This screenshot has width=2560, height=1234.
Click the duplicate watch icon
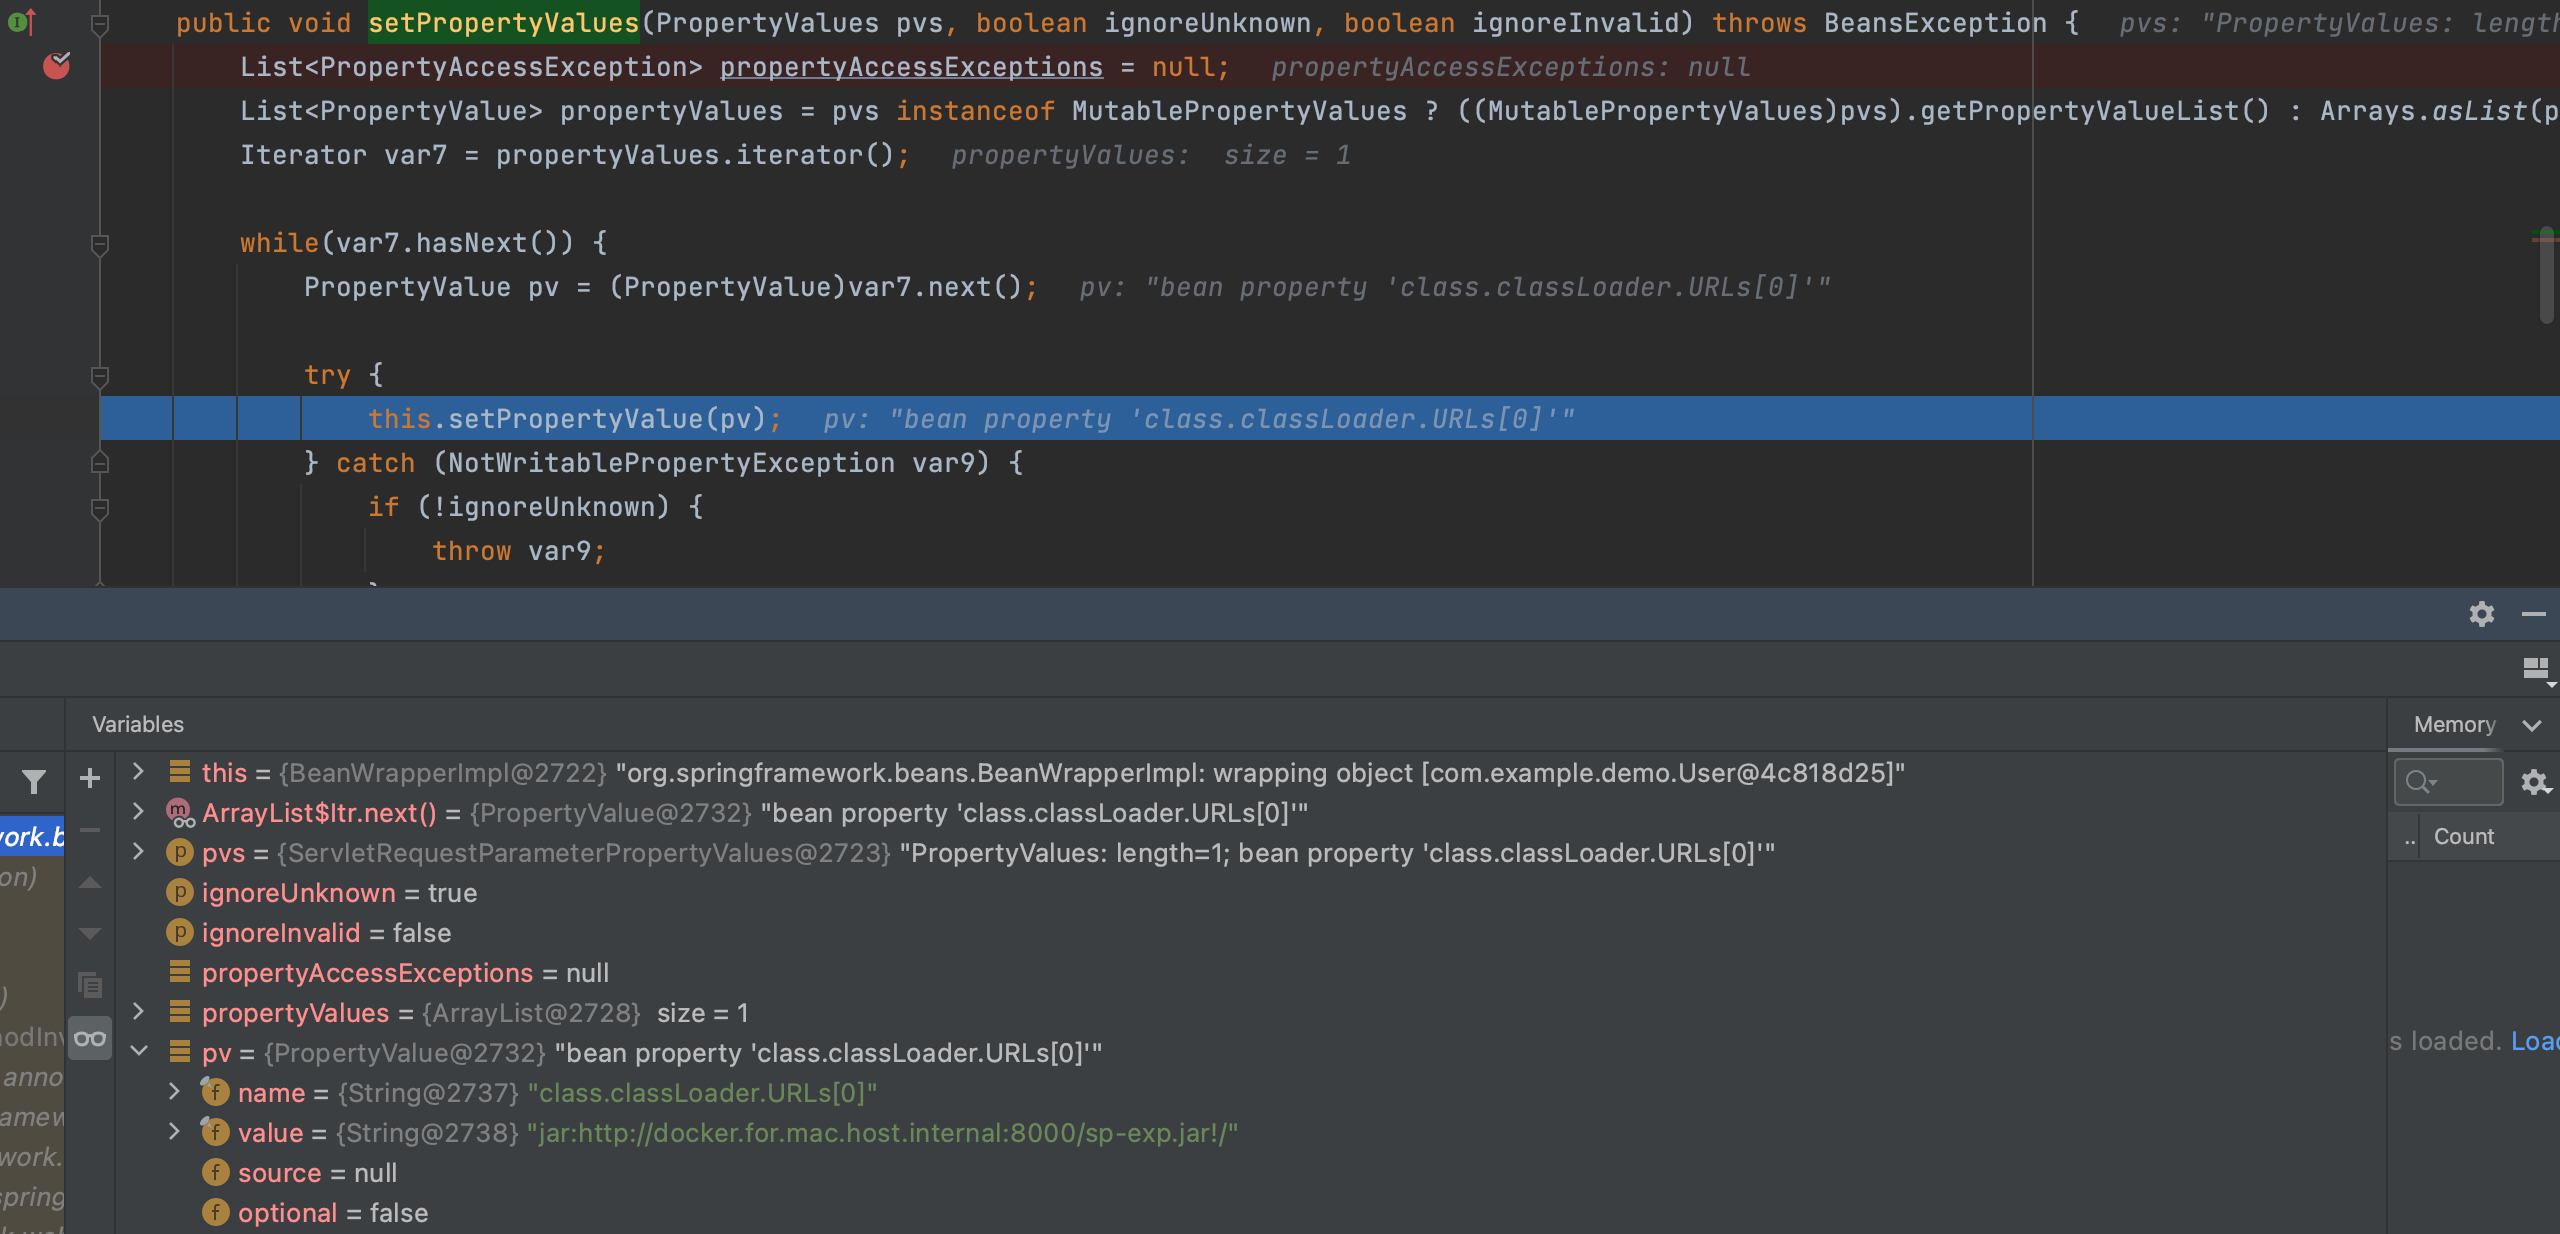(x=90, y=985)
